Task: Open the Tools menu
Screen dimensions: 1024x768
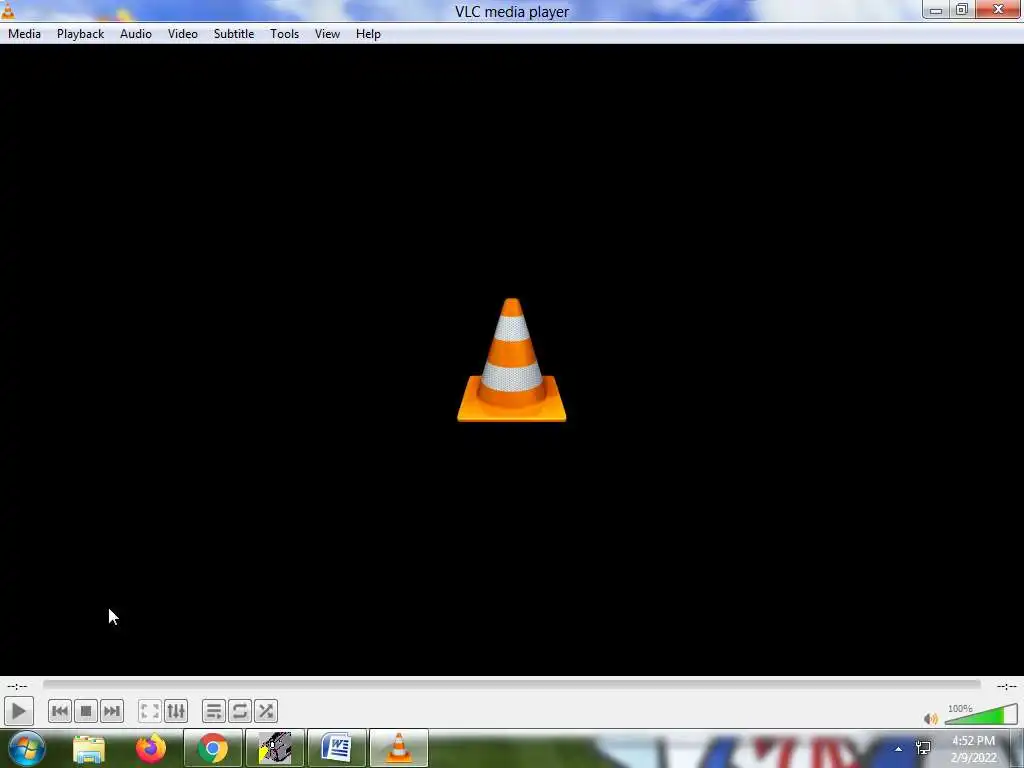Action: pyautogui.click(x=285, y=34)
